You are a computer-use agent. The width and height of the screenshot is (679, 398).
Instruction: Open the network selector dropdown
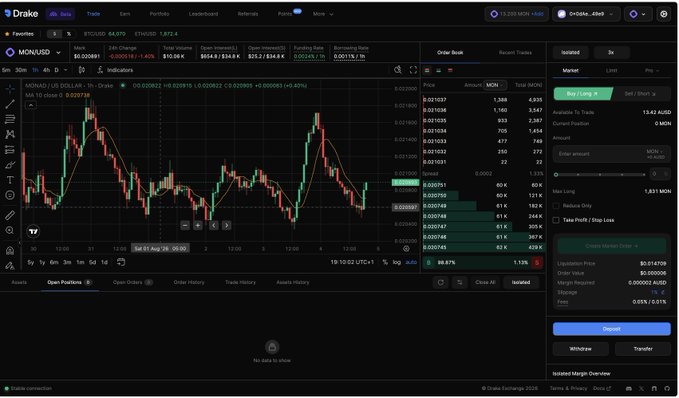[637, 14]
